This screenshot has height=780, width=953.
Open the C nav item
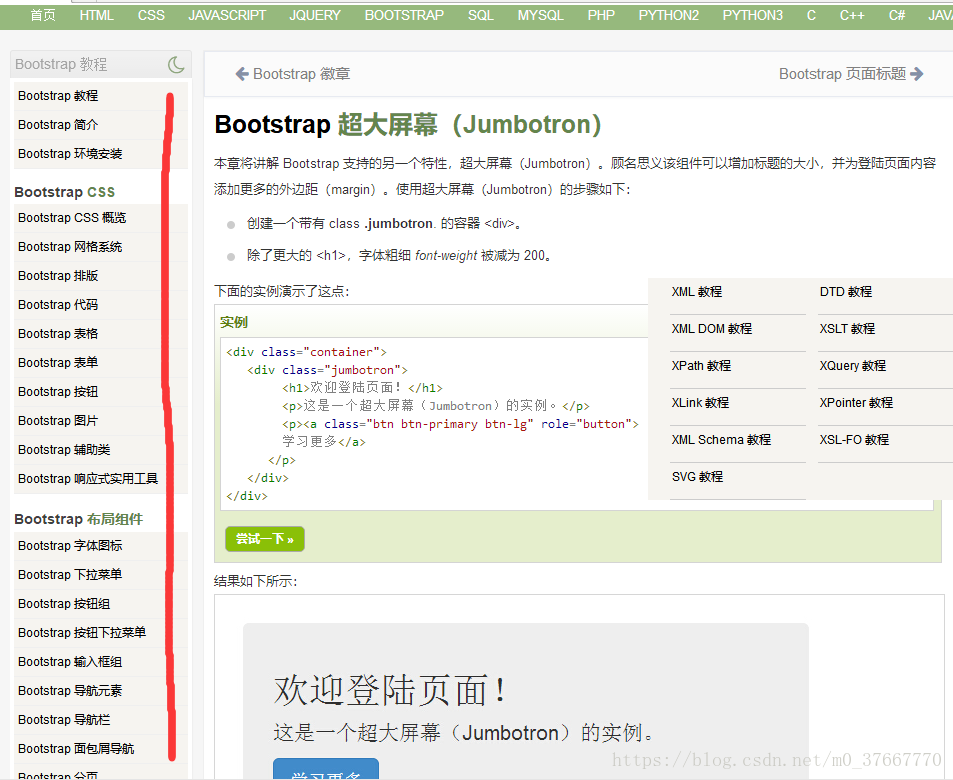coord(811,15)
